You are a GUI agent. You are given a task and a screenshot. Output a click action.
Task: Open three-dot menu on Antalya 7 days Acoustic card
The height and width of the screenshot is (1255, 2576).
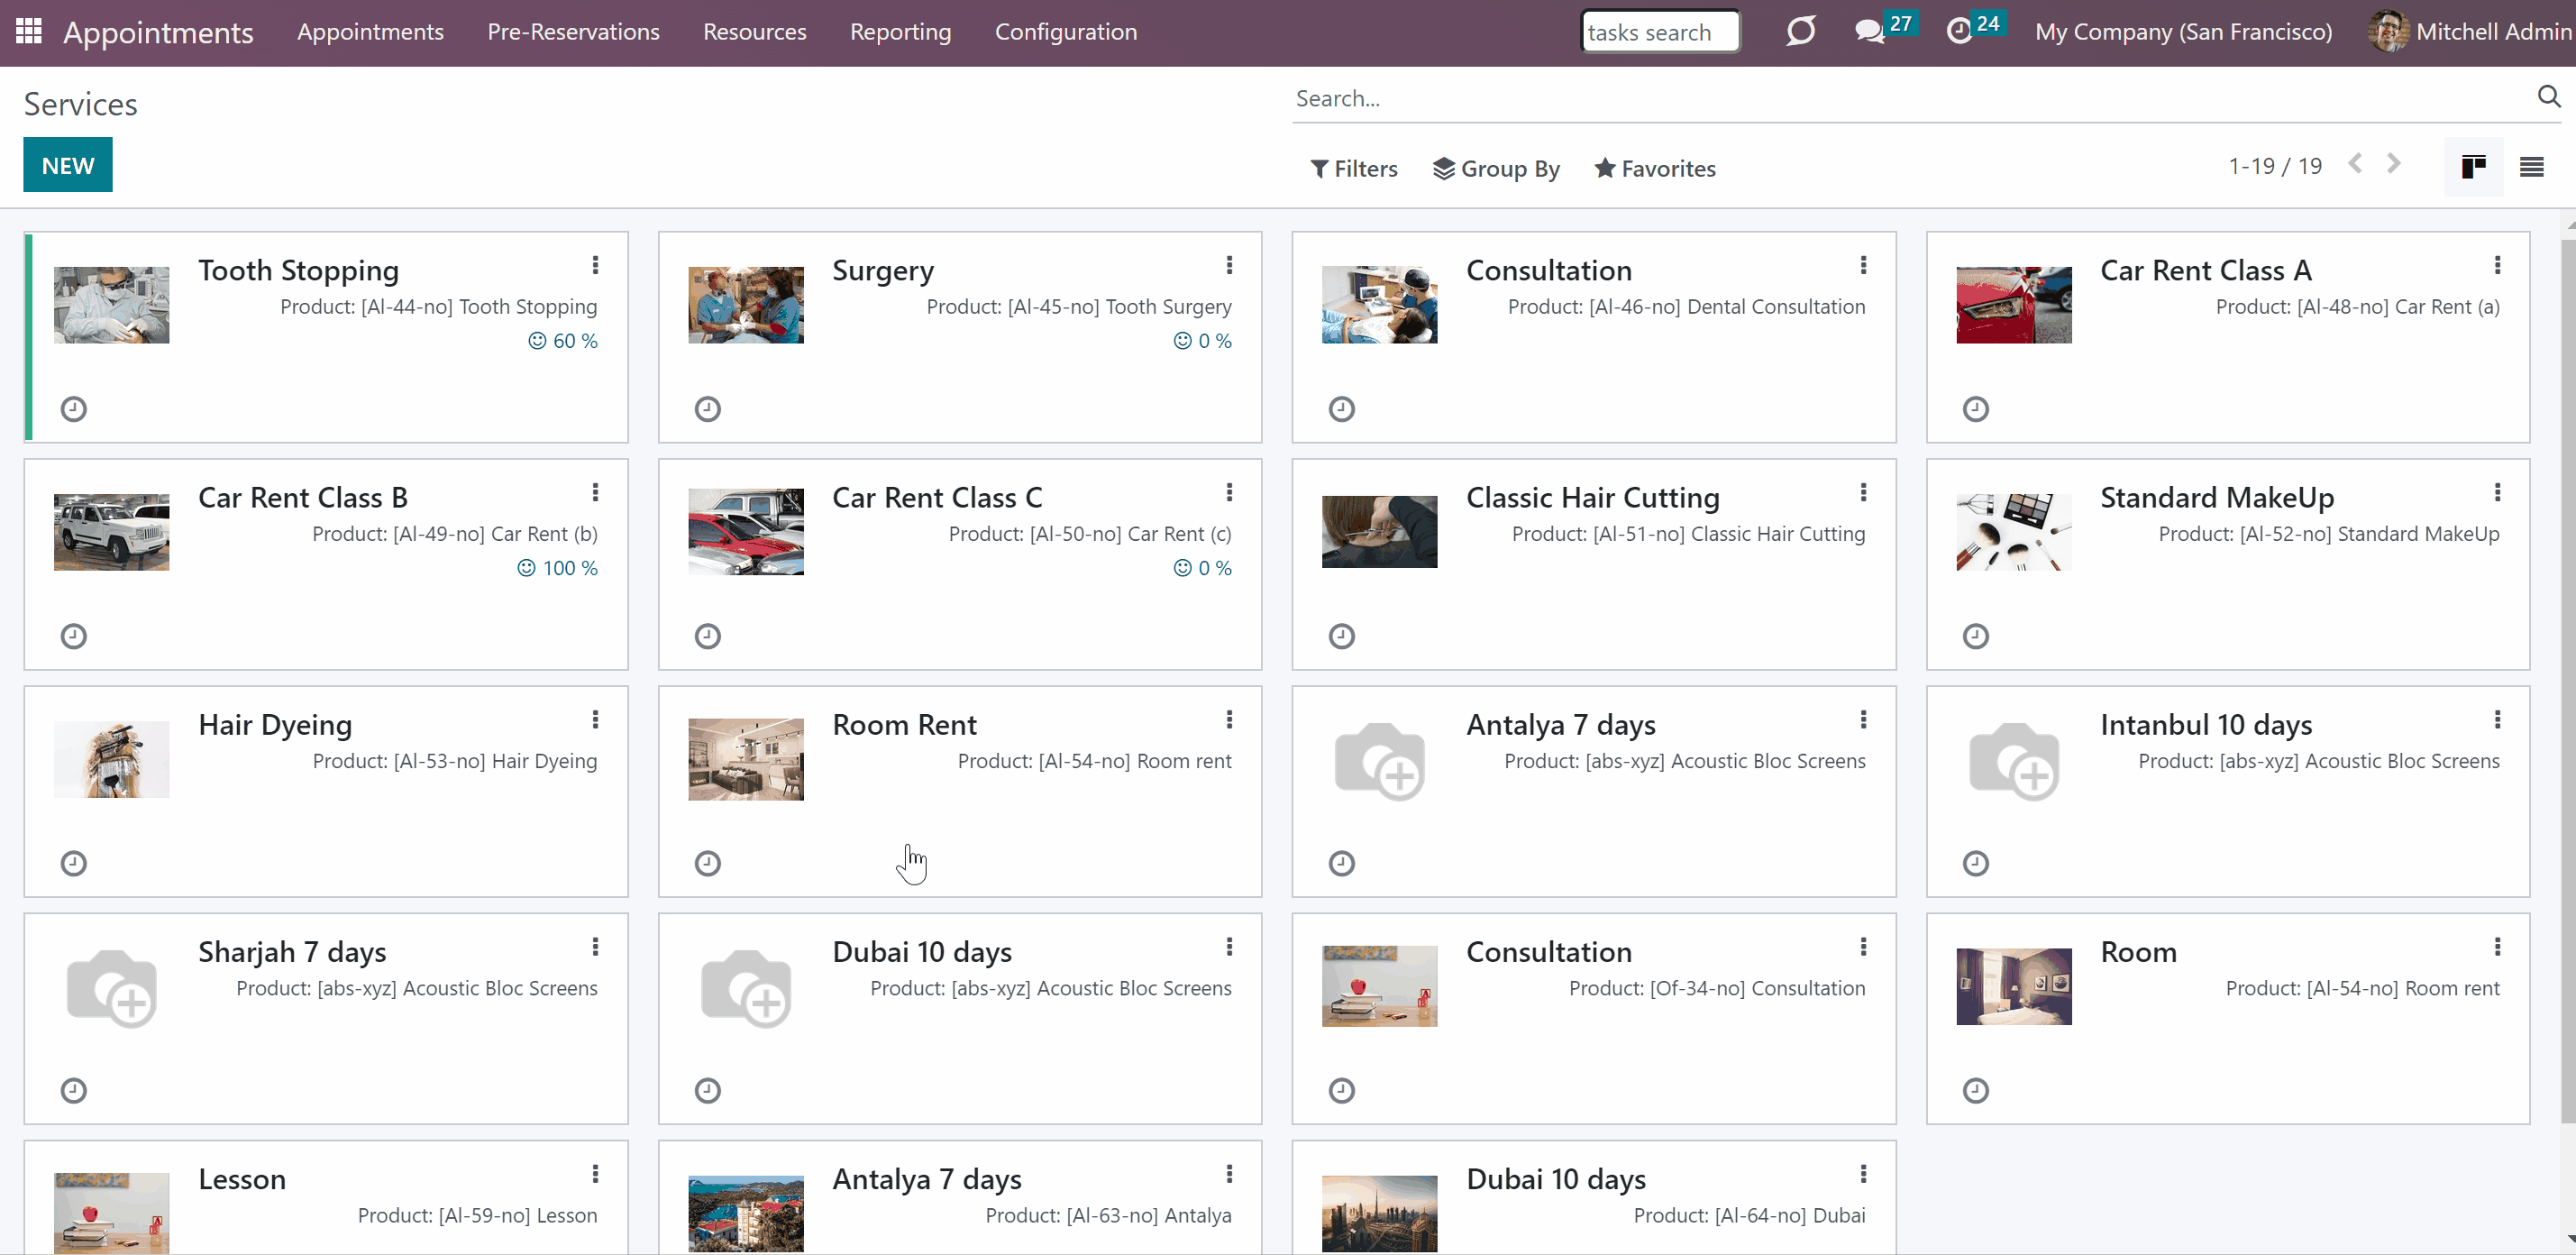coord(1864,719)
